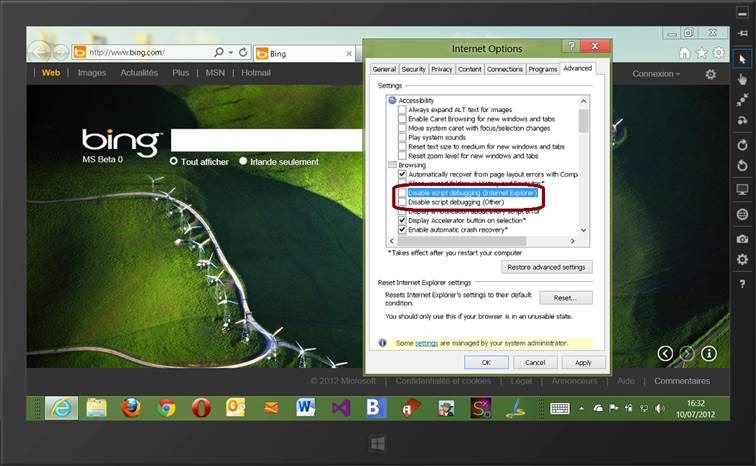This screenshot has height=466, width=756.
Task: Open Visual Studio from the taskbar
Action: [341, 407]
